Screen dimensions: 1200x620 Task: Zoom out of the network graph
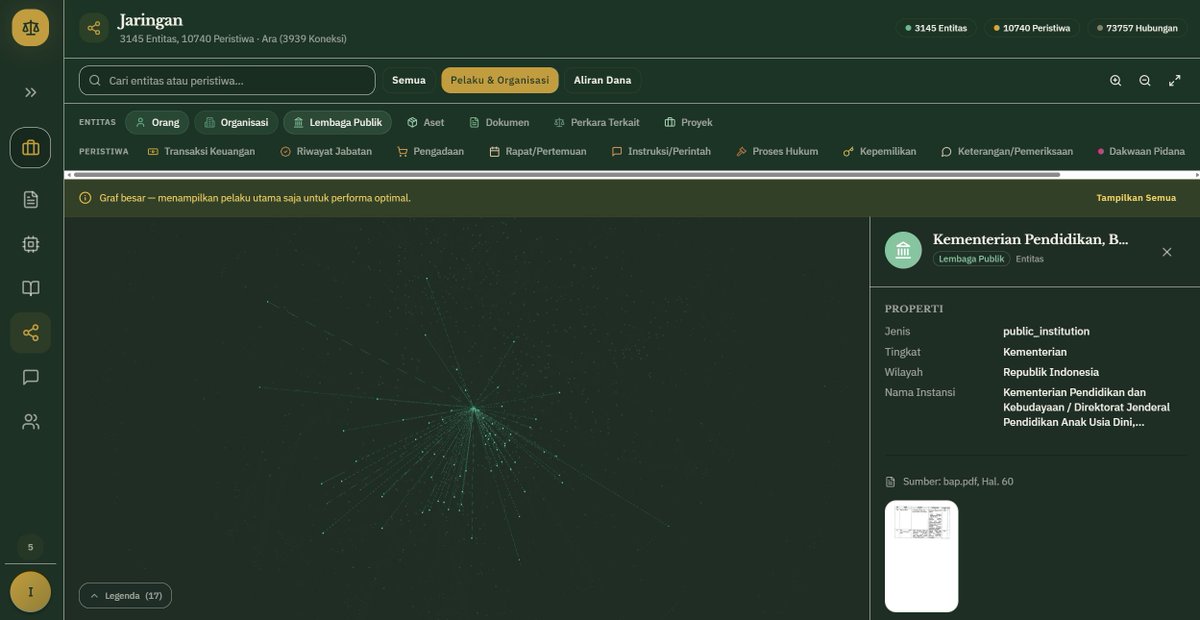[x=1143, y=79]
